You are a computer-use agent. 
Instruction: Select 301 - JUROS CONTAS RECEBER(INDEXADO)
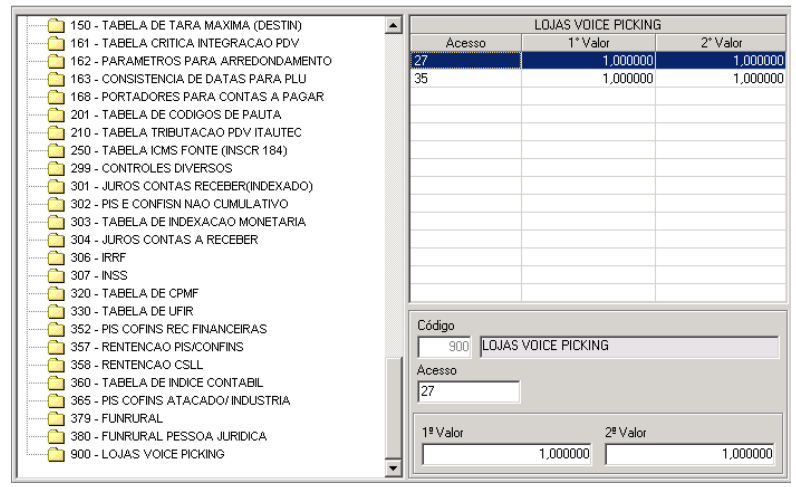tap(191, 186)
